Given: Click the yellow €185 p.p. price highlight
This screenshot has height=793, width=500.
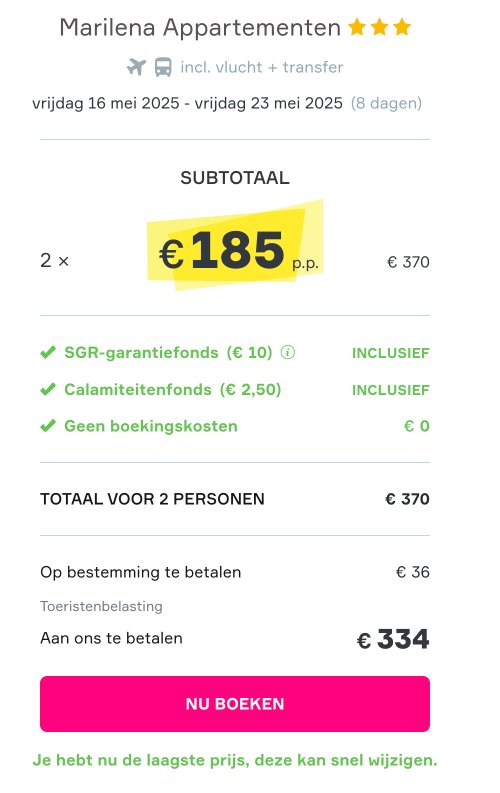Looking at the screenshot, I should coord(235,246).
